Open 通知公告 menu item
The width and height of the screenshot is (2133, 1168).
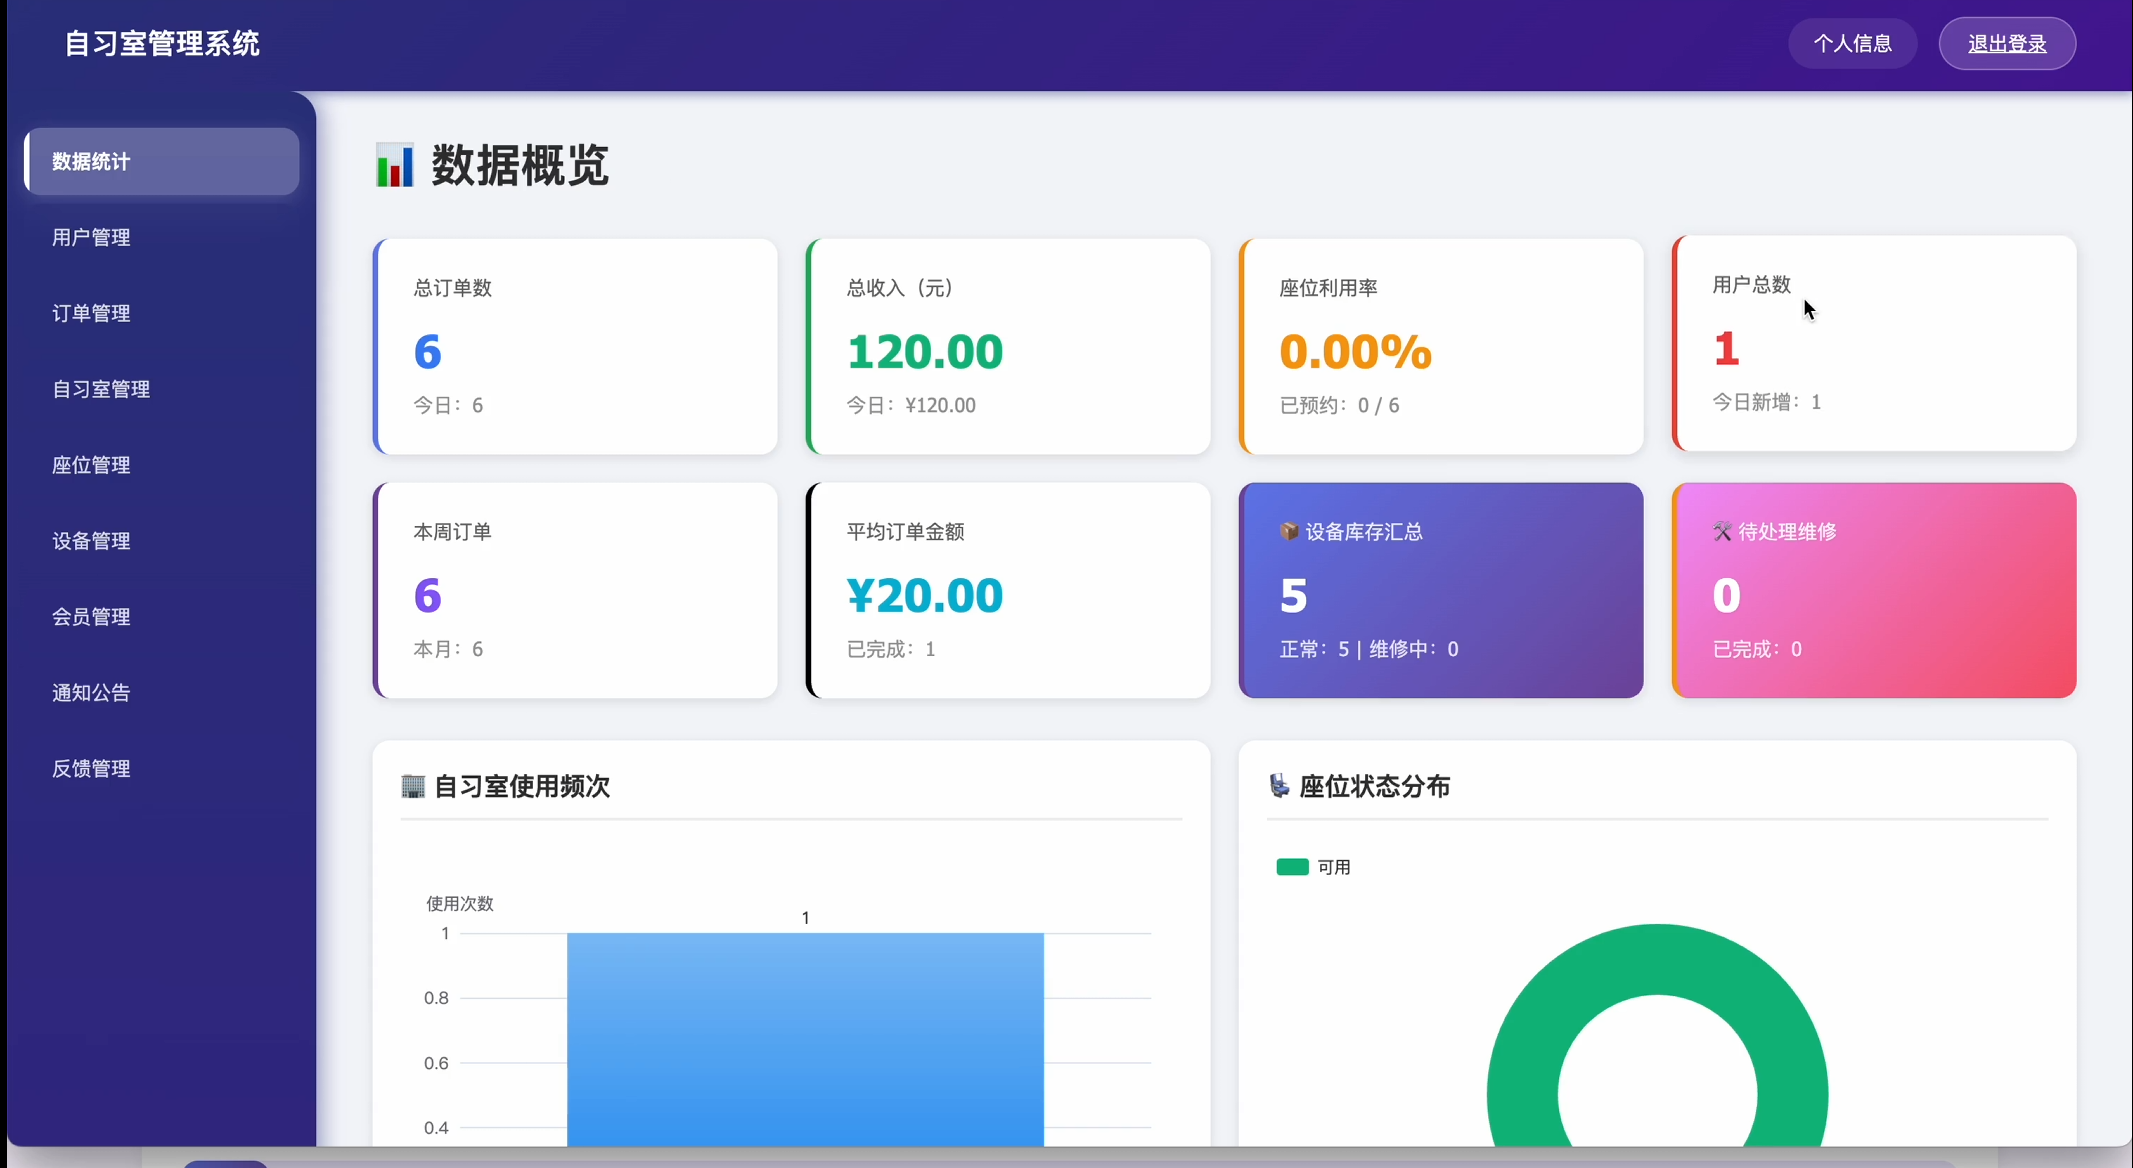(x=91, y=693)
